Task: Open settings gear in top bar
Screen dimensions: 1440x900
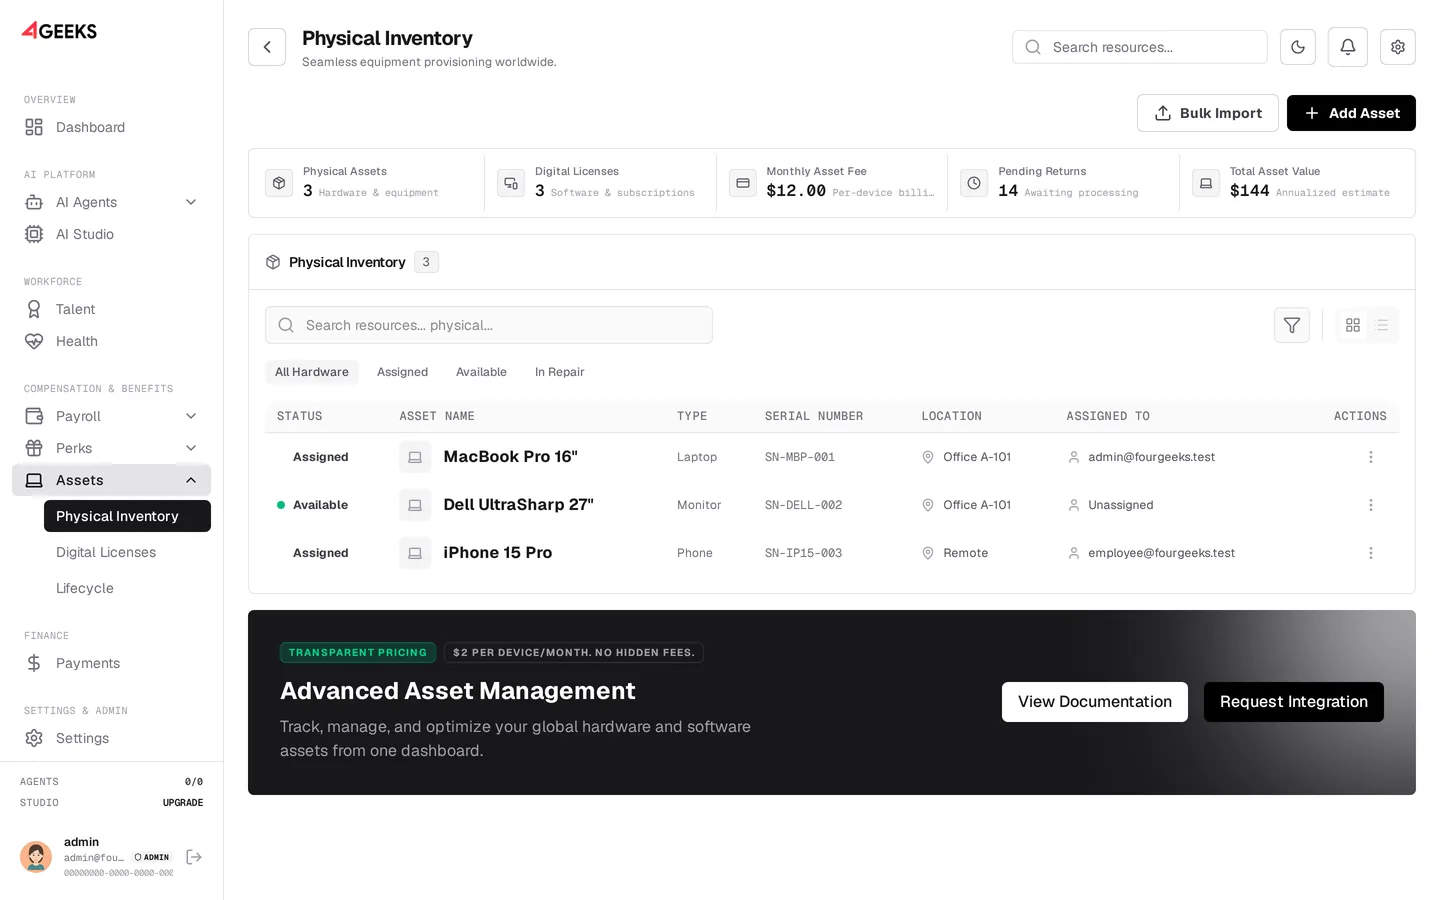Action: click(x=1398, y=47)
